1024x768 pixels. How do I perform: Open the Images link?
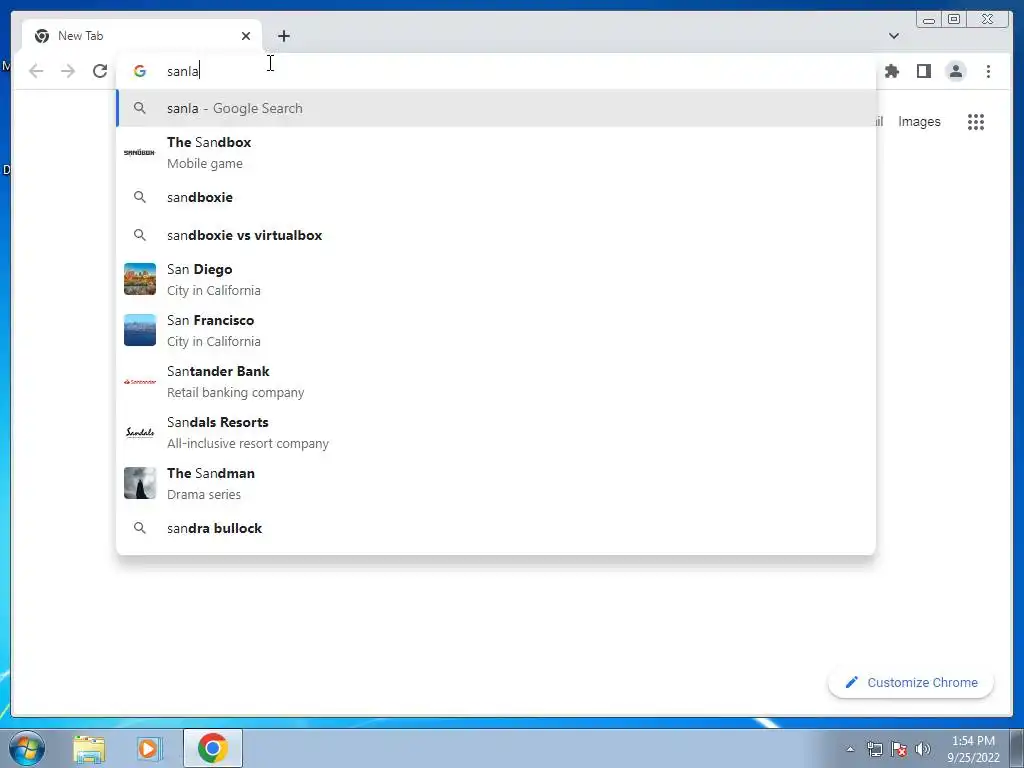pyautogui.click(x=919, y=121)
